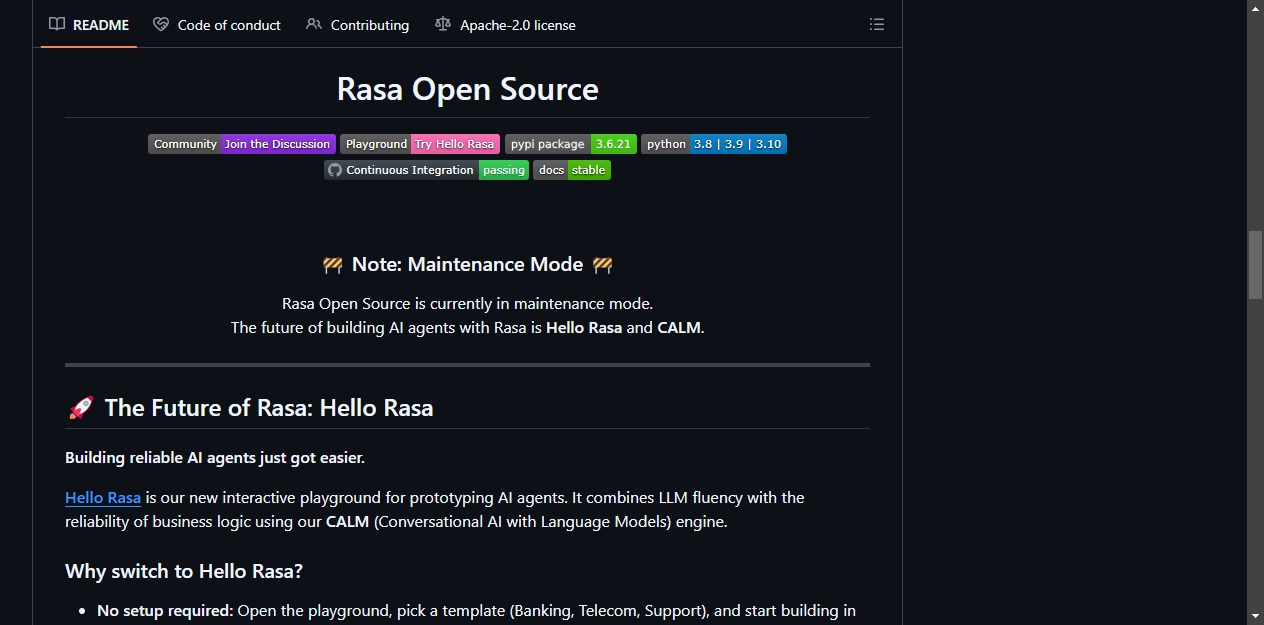Click the Contributing people icon

coord(314,24)
